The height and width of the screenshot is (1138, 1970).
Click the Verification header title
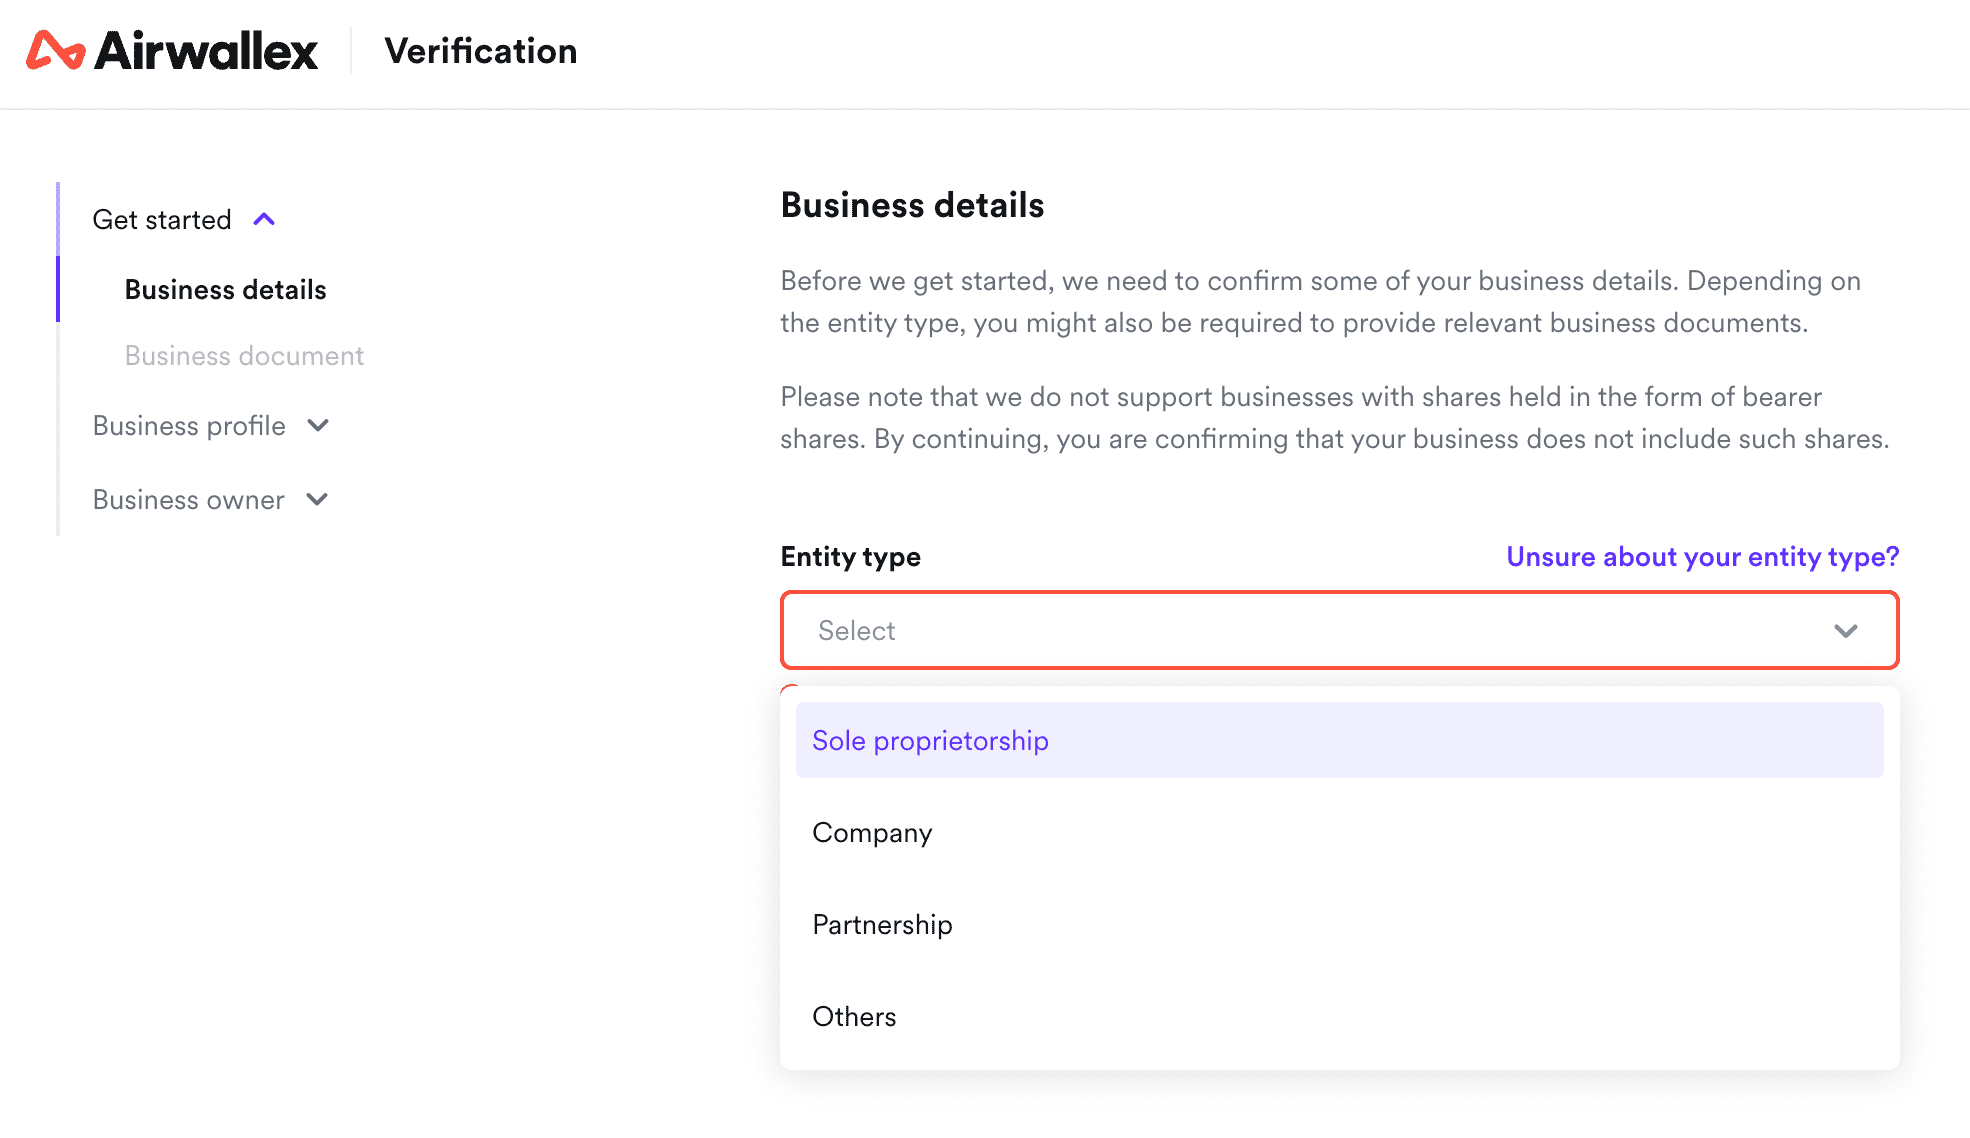coord(481,51)
